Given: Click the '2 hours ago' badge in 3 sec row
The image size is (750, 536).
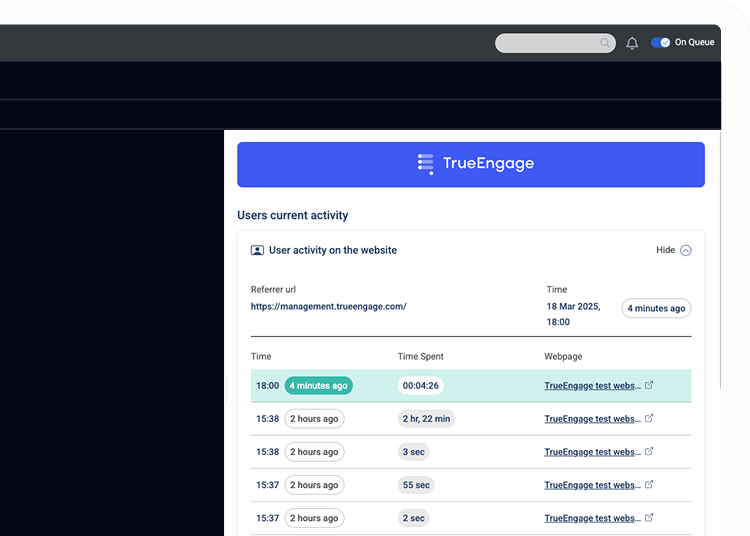Looking at the screenshot, I should coord(314,452).
